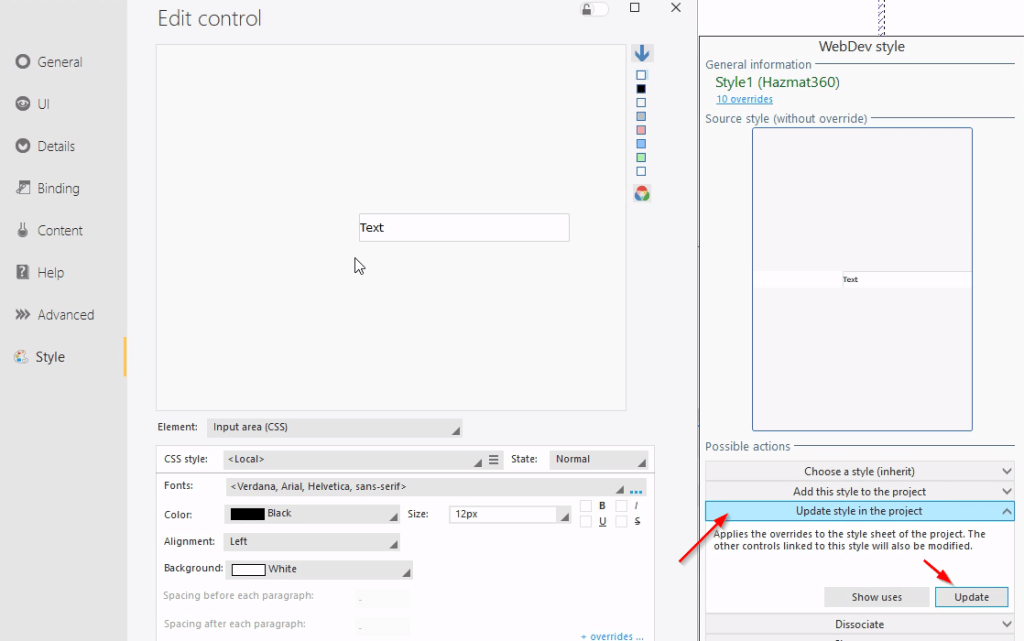Screen dimensions: 1024x641
Task: Click the UI eye icon in sidebar
Action: (x=23, y=104)
